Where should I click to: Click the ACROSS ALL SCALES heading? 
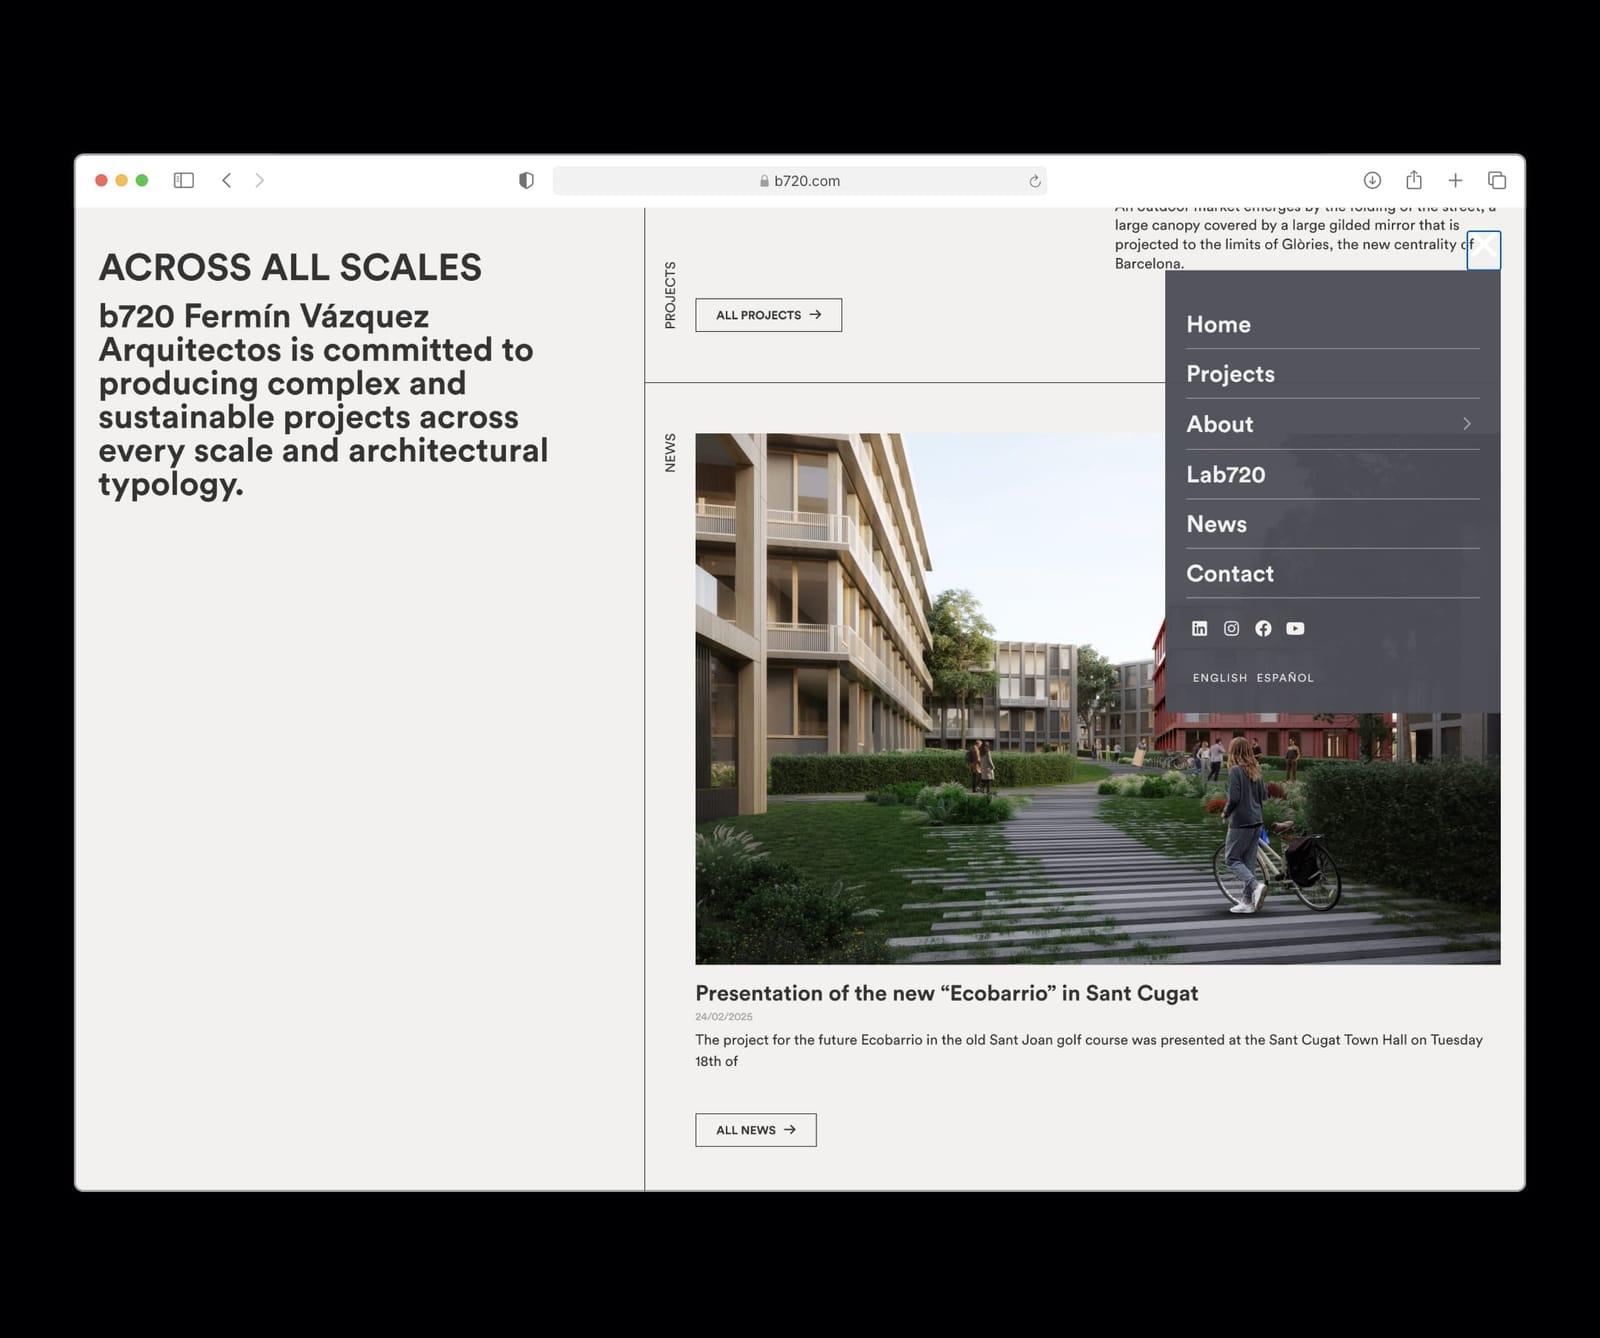290,268
